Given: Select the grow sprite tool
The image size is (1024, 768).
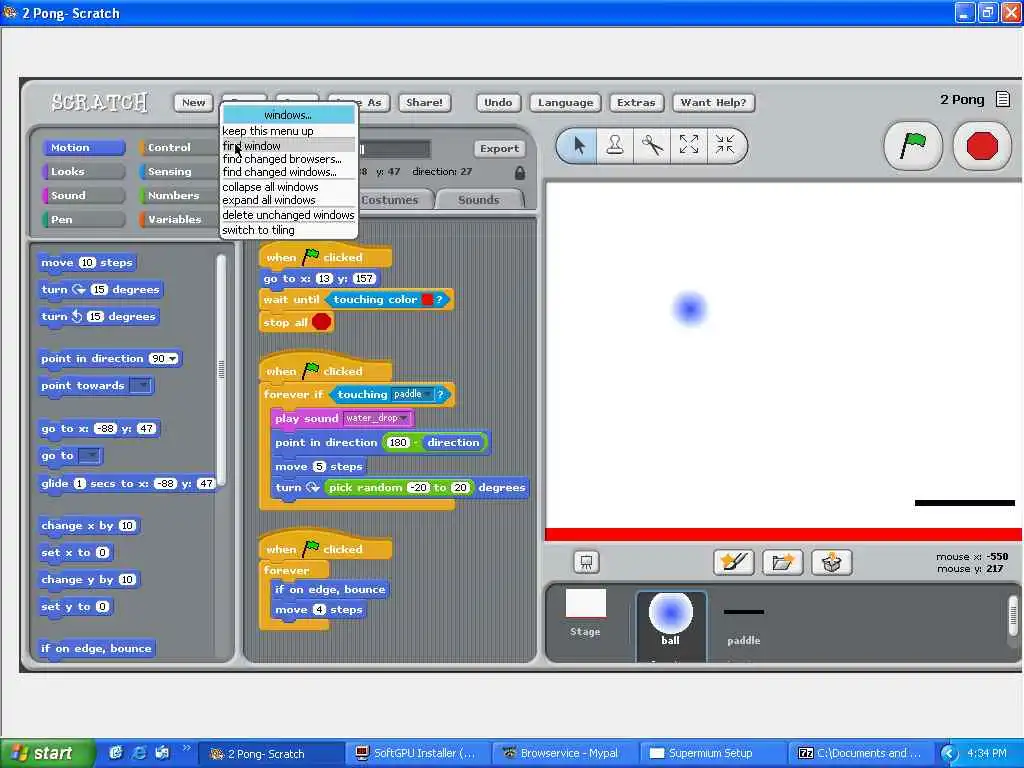Looking at the screenshot, I should pyautogui.click(x=688, y=145).
